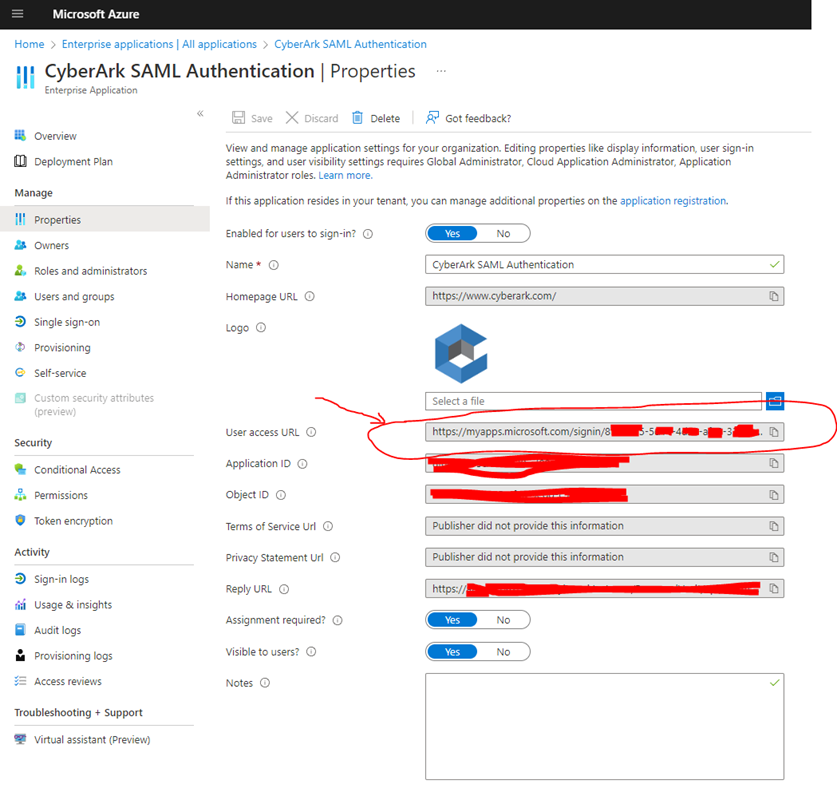Viewport: 837px width, 800px height.
Task: Open the file browser for the logo upload
Action: (775, 400)
